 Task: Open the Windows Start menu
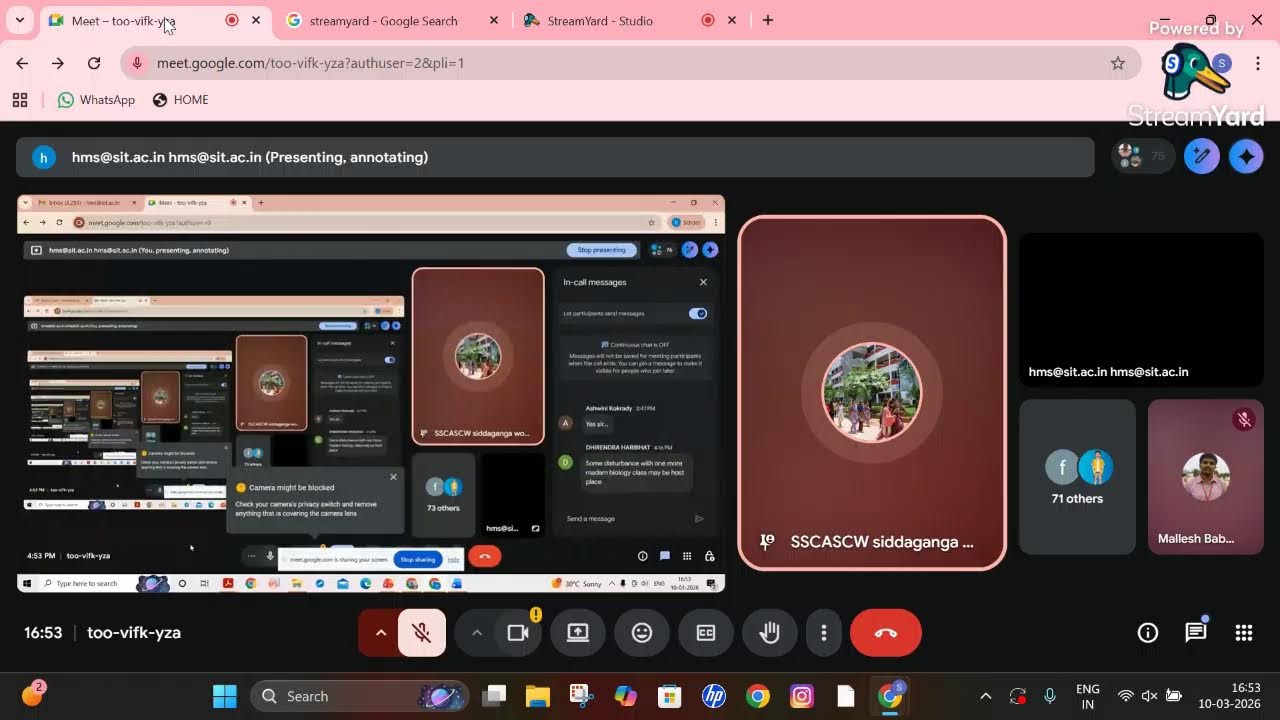click(x=225, y=696)
